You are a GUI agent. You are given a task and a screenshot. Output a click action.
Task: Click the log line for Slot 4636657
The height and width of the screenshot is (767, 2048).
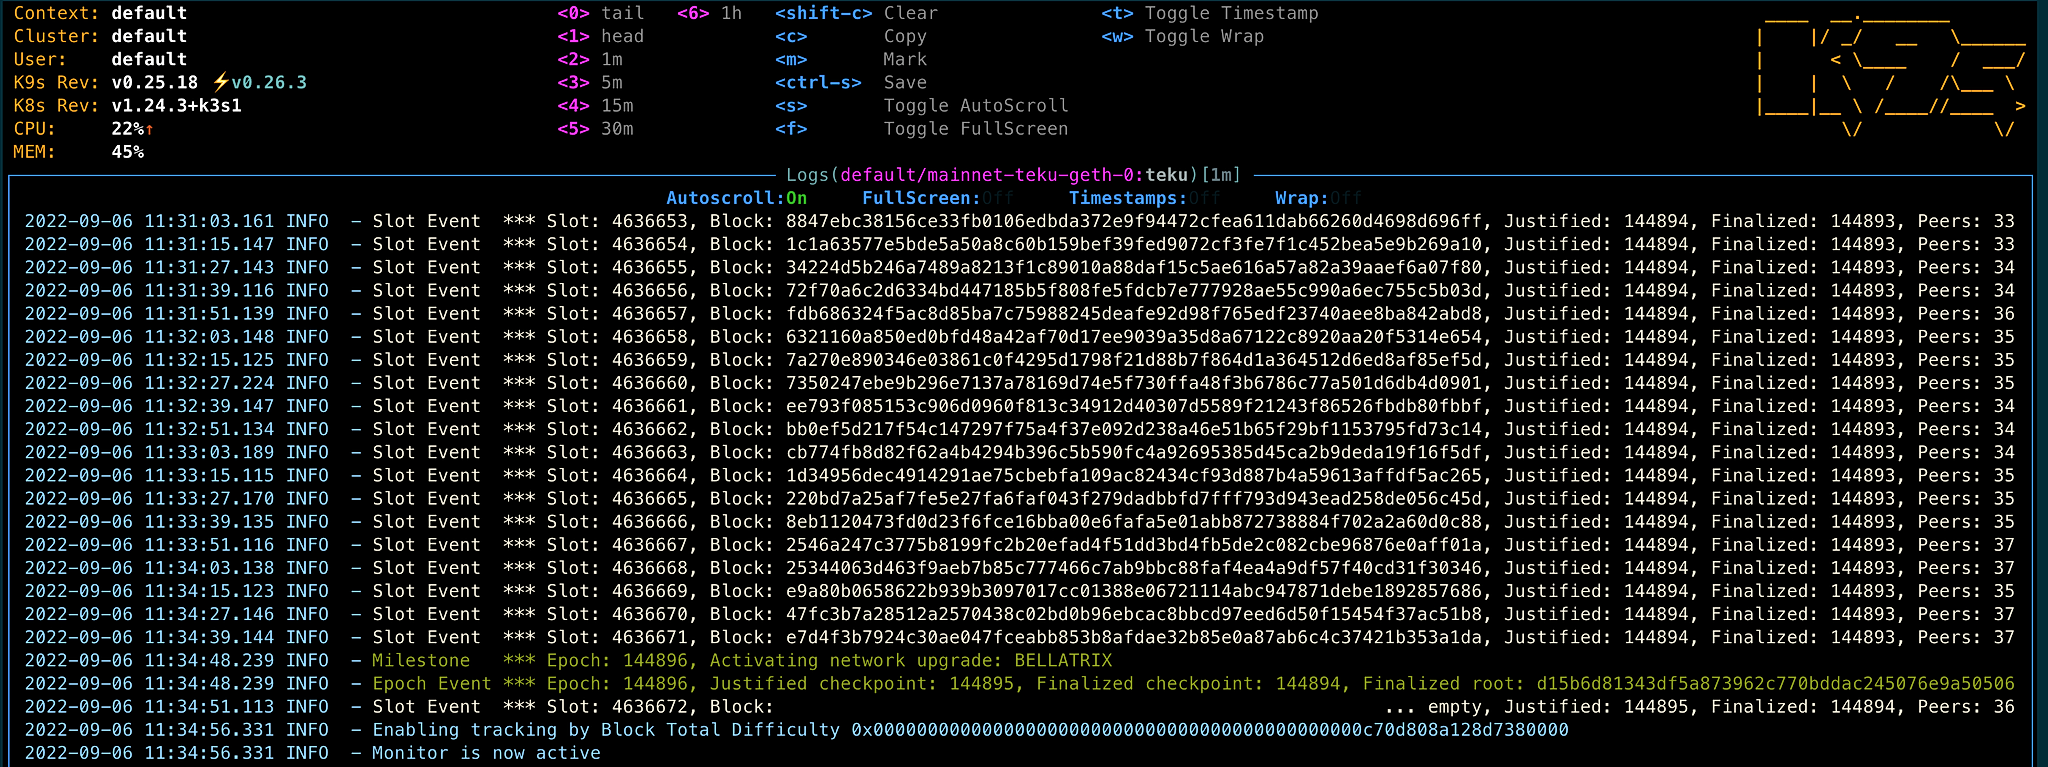point(1020,313)
